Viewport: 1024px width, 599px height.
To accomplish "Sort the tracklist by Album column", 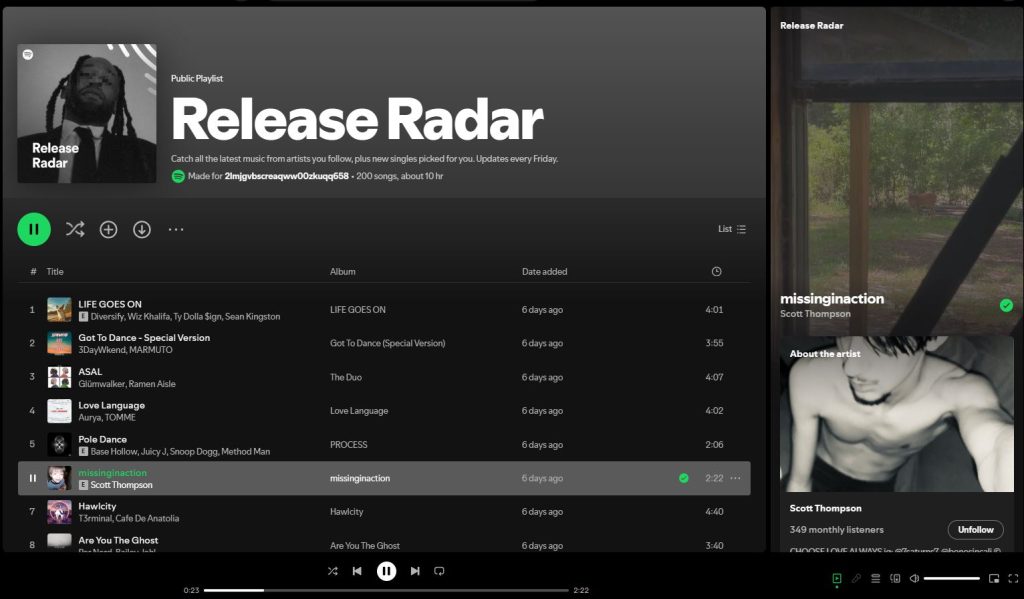I will 343,271.
